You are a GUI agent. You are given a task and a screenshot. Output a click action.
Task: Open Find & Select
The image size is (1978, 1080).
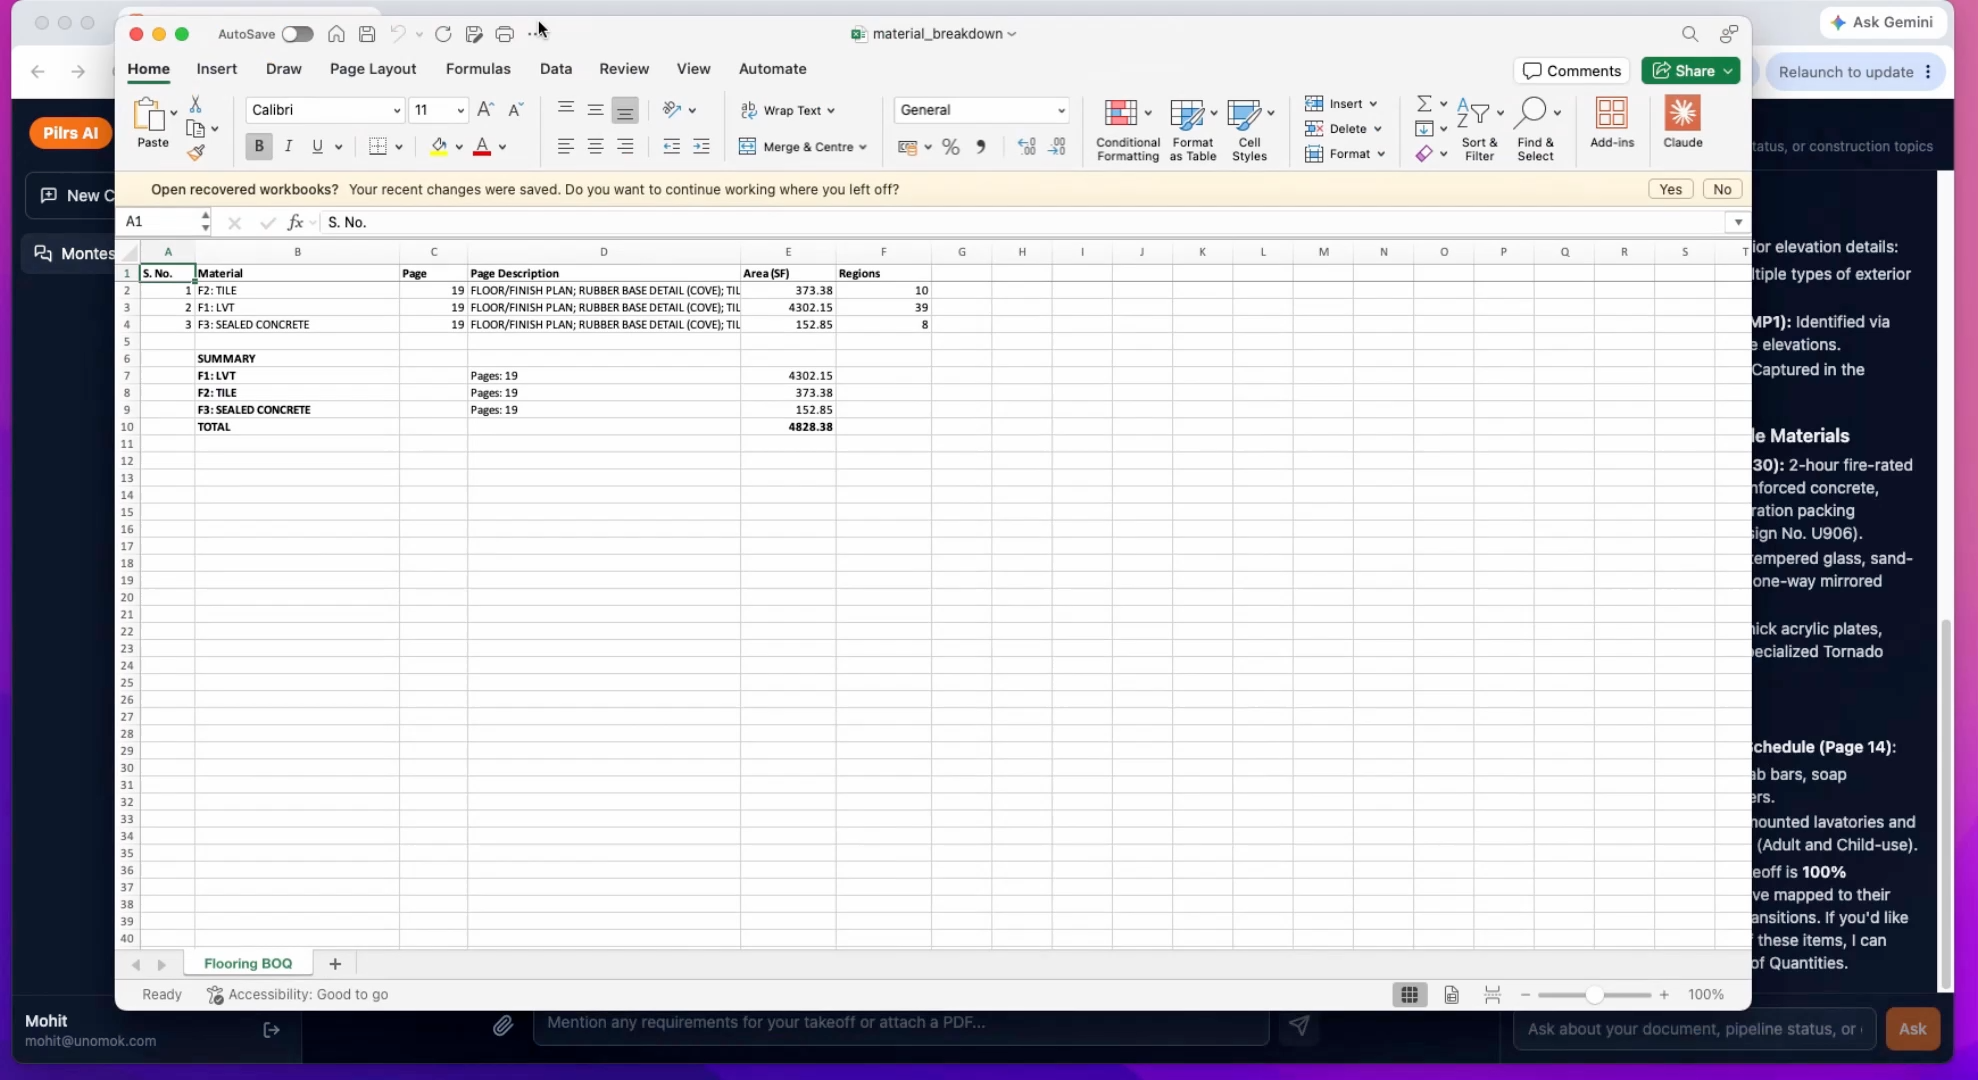tap(1535, 130)
